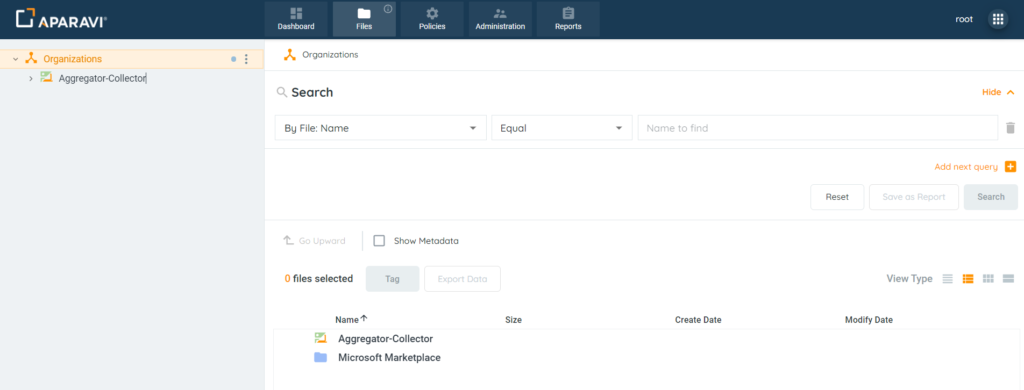Switch to grid view type
1024x390 pixels.
988,279
